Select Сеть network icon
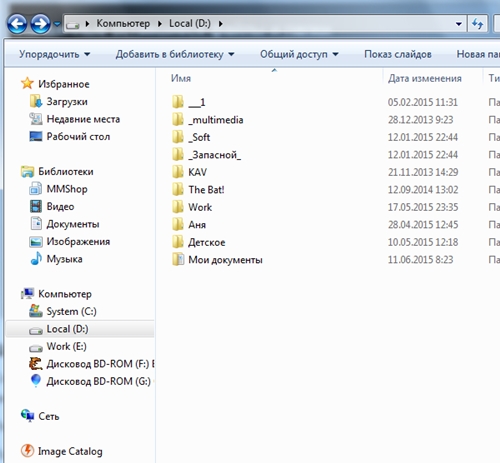 point(27,416)
